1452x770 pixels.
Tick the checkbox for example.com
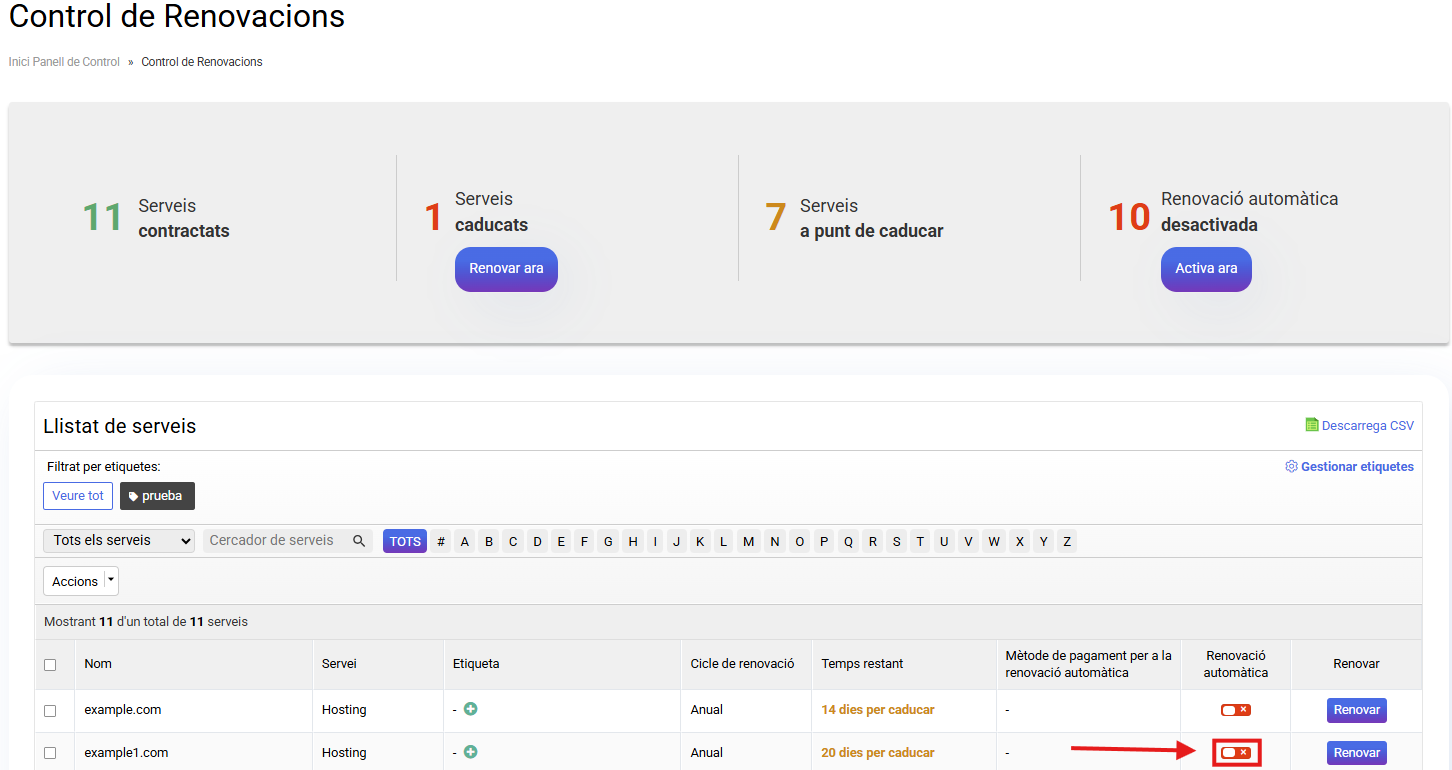[50, 710]
